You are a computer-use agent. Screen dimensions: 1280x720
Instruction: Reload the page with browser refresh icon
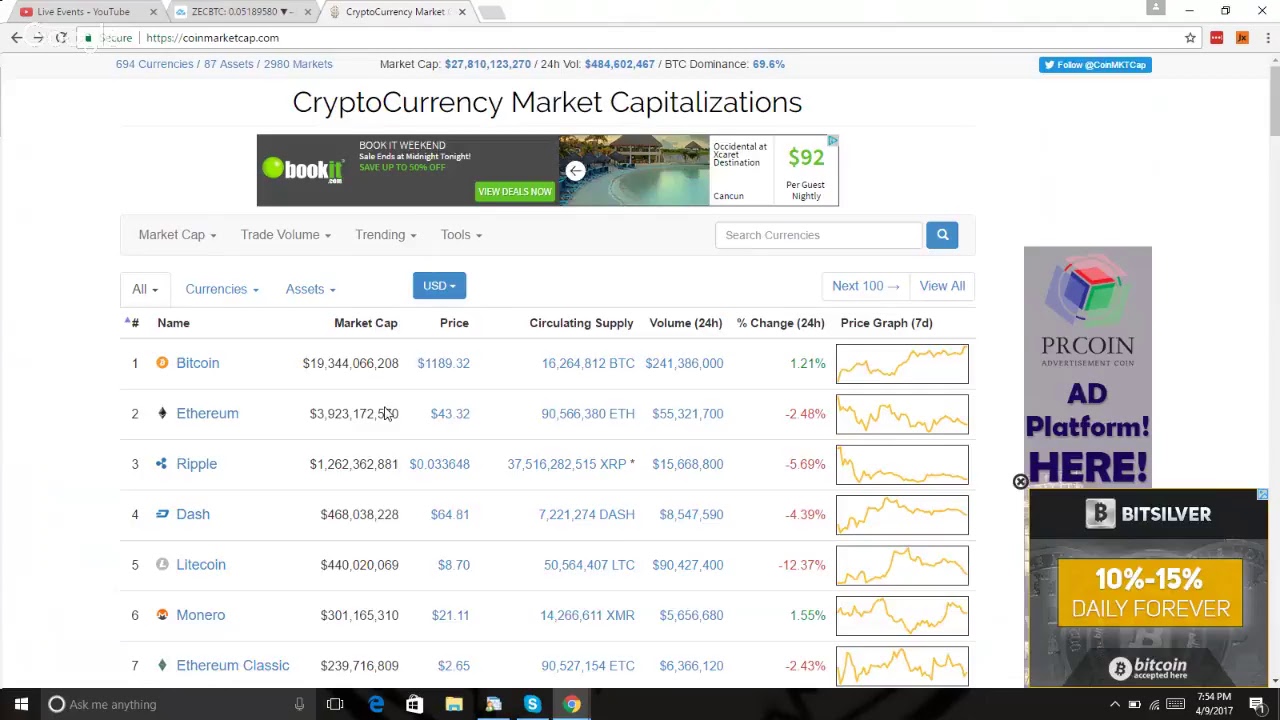pyautogui.click(x=61, y=38)
